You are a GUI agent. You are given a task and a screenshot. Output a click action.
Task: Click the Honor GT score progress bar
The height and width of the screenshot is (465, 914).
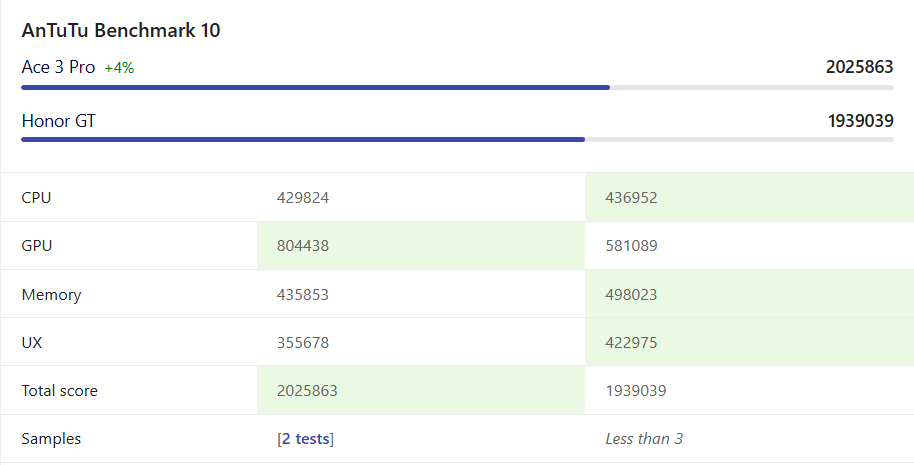[458, 140]
